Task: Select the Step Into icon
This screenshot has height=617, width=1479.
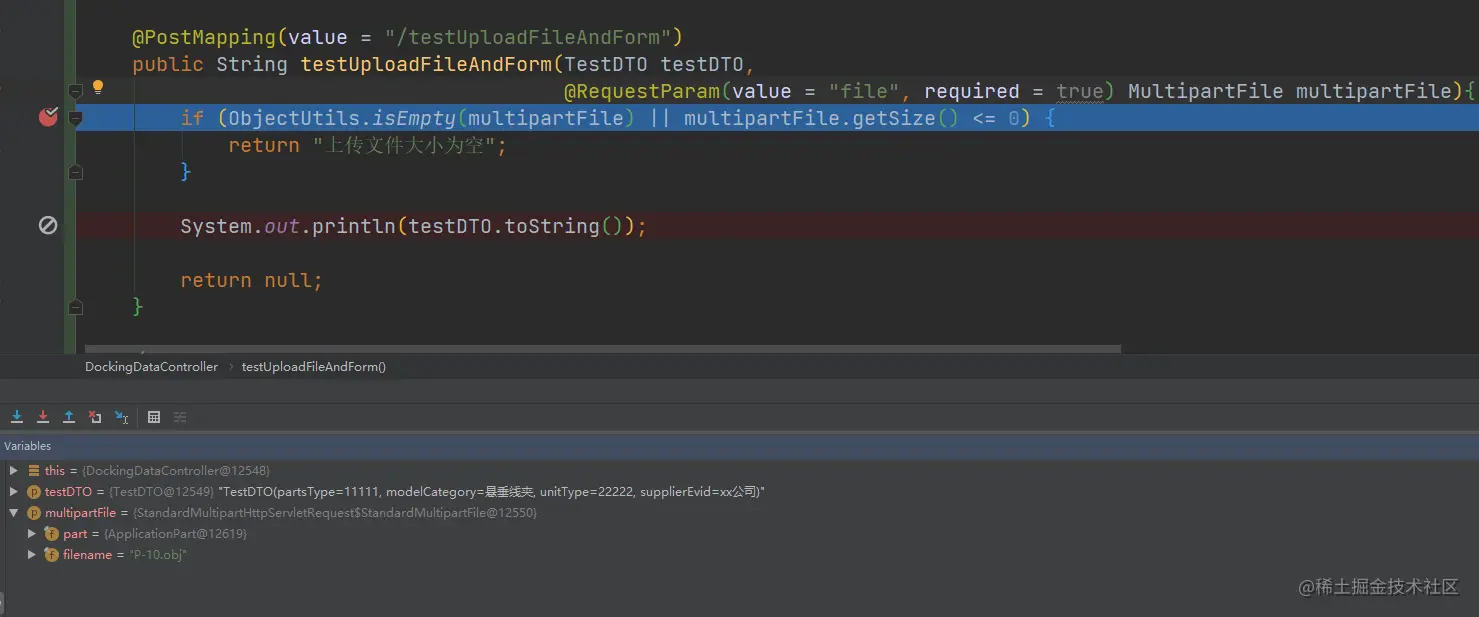Action: click(42, 416)
